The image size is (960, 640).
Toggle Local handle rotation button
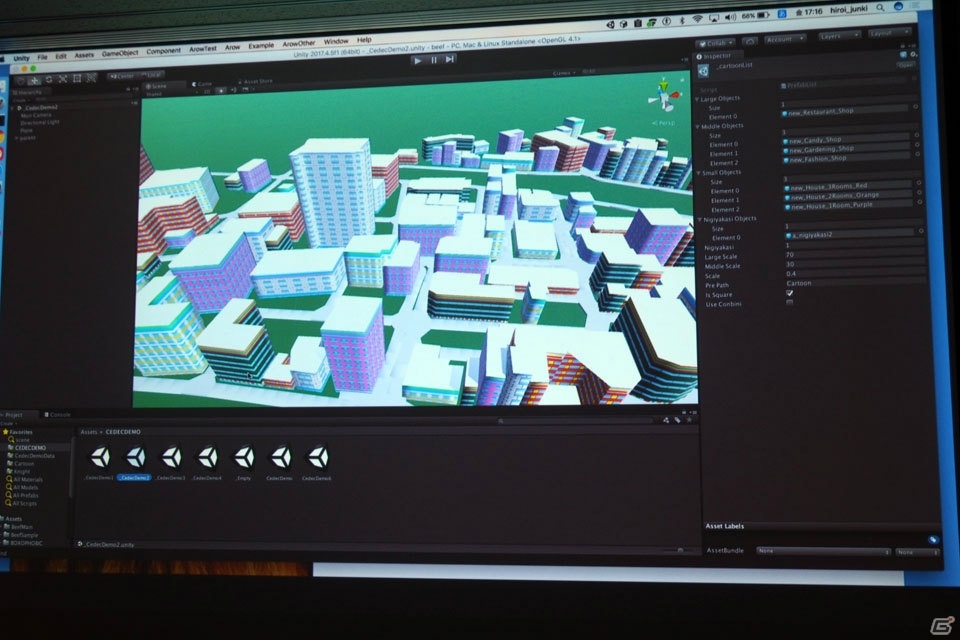click(x=151, y=75)
